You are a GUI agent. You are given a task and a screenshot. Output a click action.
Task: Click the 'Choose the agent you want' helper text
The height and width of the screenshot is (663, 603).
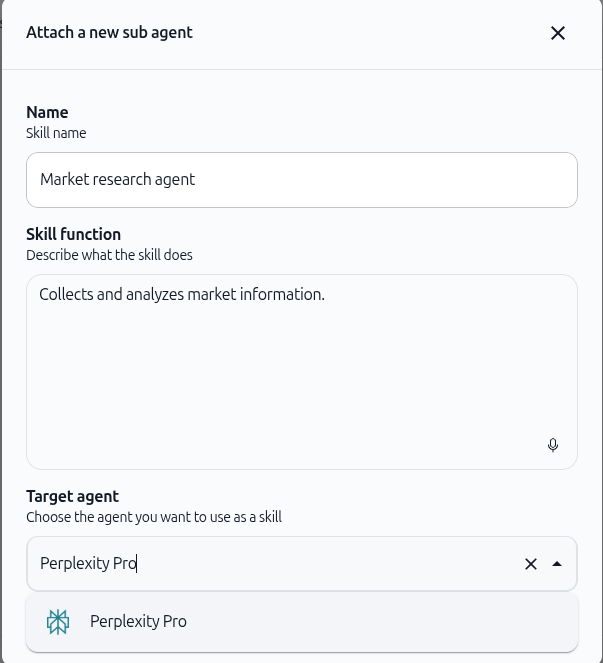click(x=154, y=517)
